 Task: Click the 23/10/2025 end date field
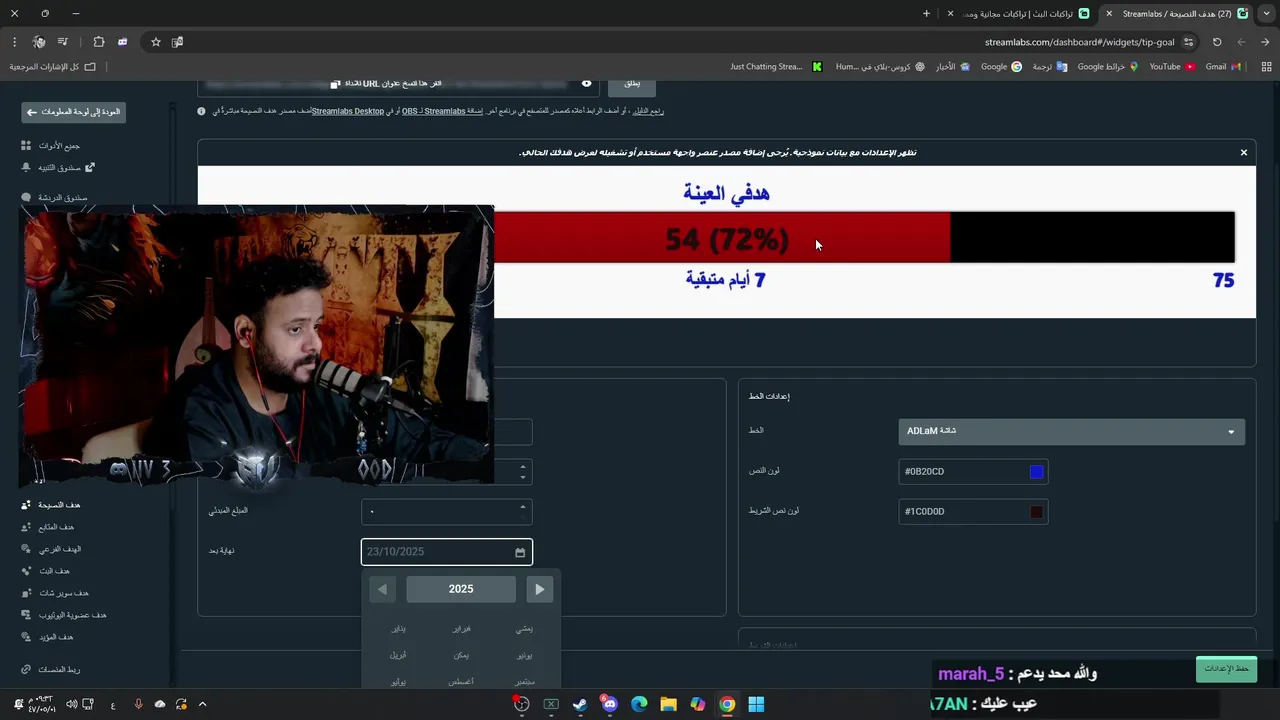pos(447,552)
